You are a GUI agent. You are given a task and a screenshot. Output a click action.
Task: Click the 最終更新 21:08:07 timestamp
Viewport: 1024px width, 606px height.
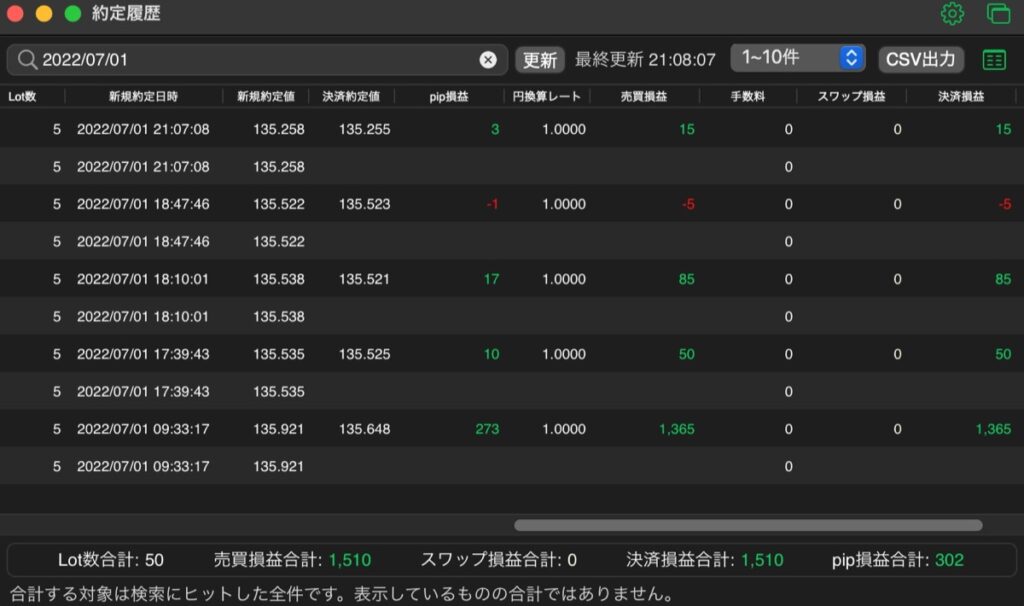click(x=645, y=60)
